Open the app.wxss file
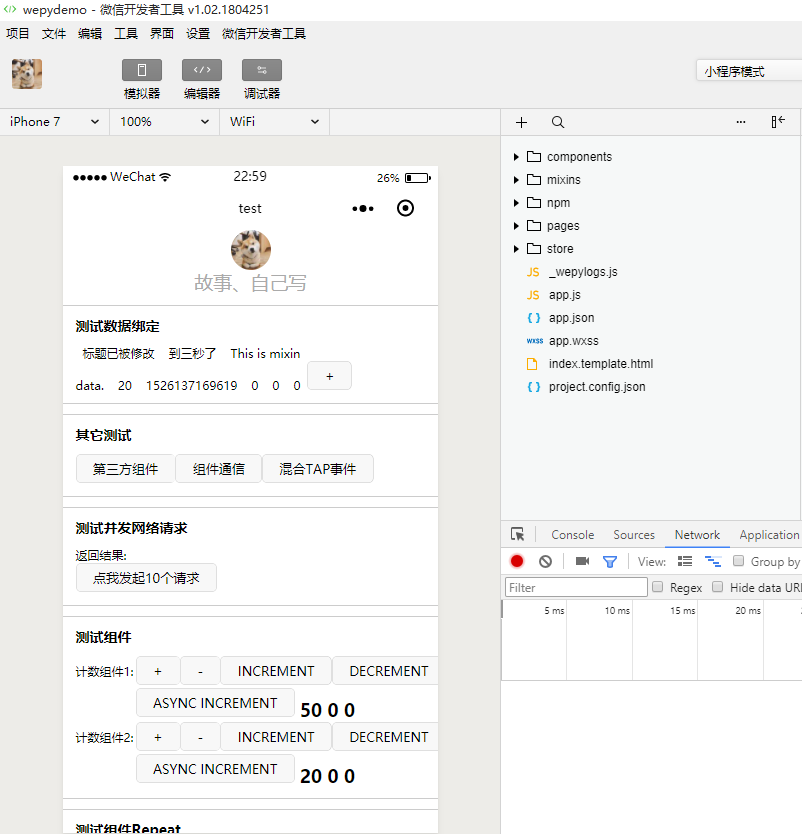The width and height of the screenshot is (802, 834). (x=573, y=340)
